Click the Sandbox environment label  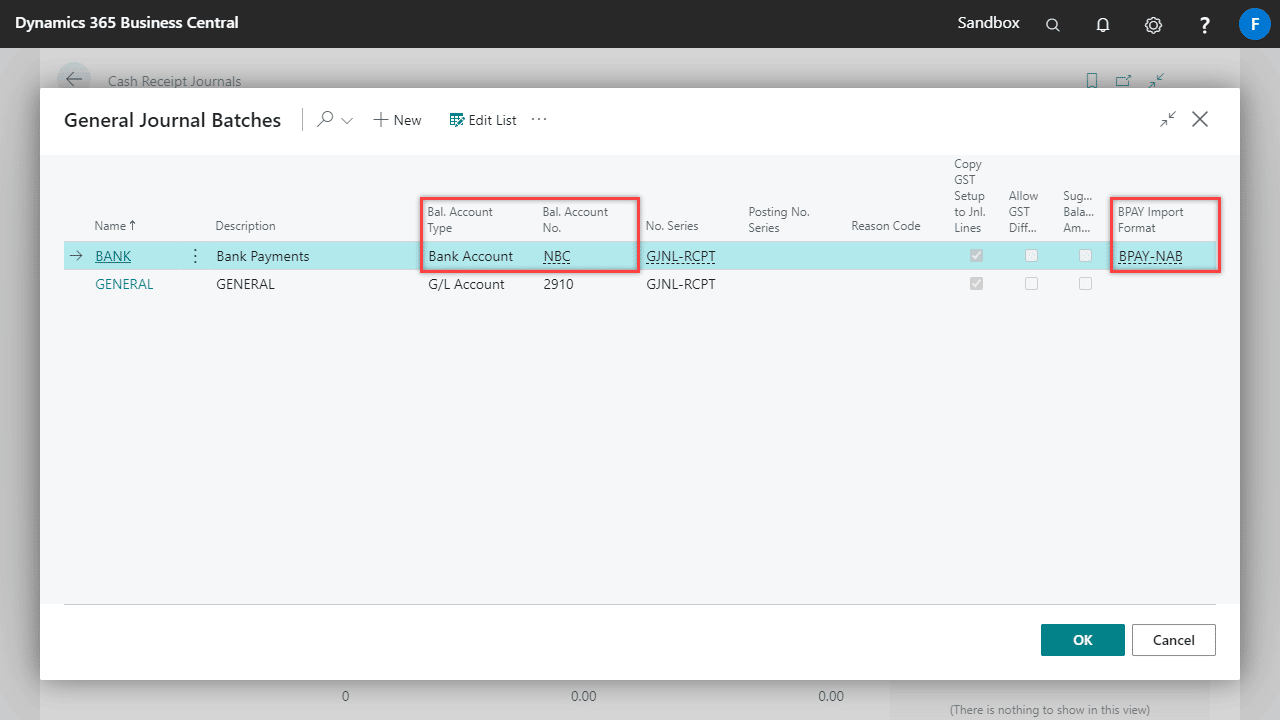tap(988, 22)
